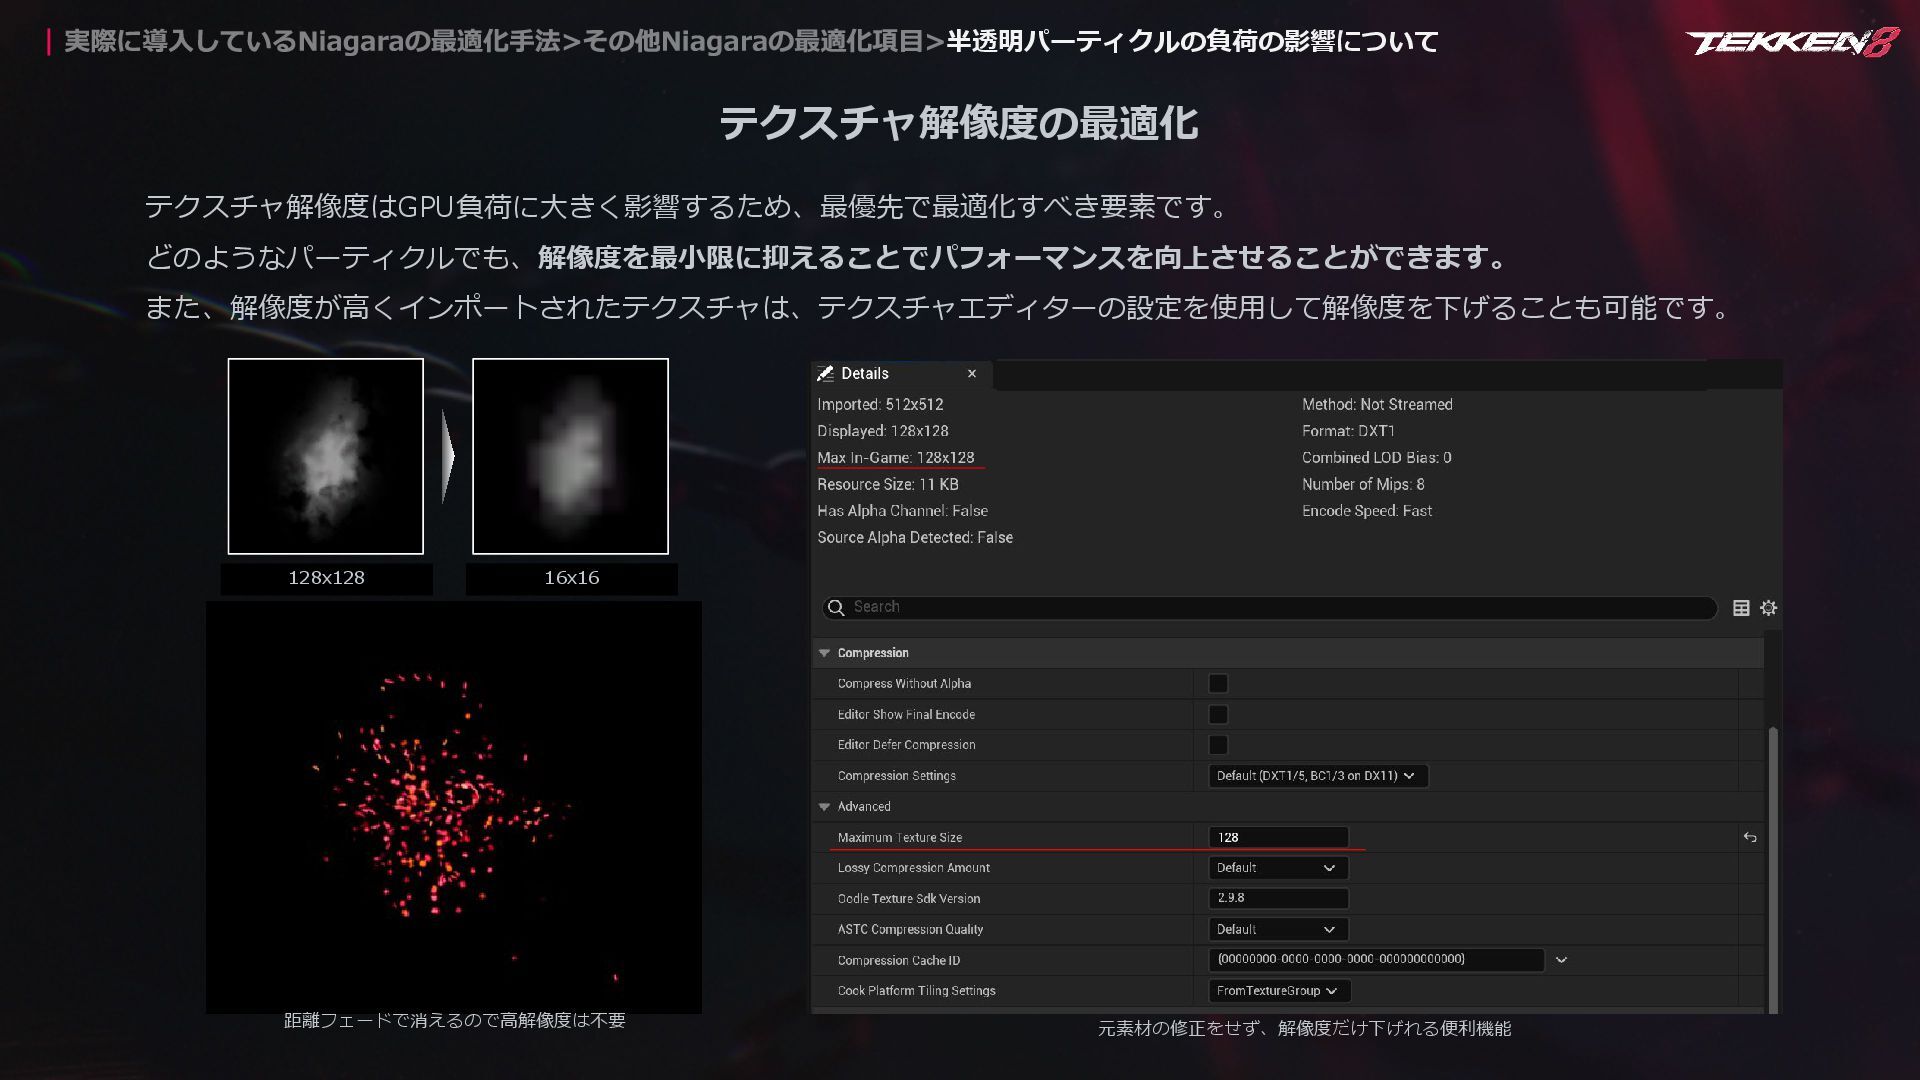Click the search magnifier icon
The height and width of the screenshot is (1080, 1920).
point(836,608)
